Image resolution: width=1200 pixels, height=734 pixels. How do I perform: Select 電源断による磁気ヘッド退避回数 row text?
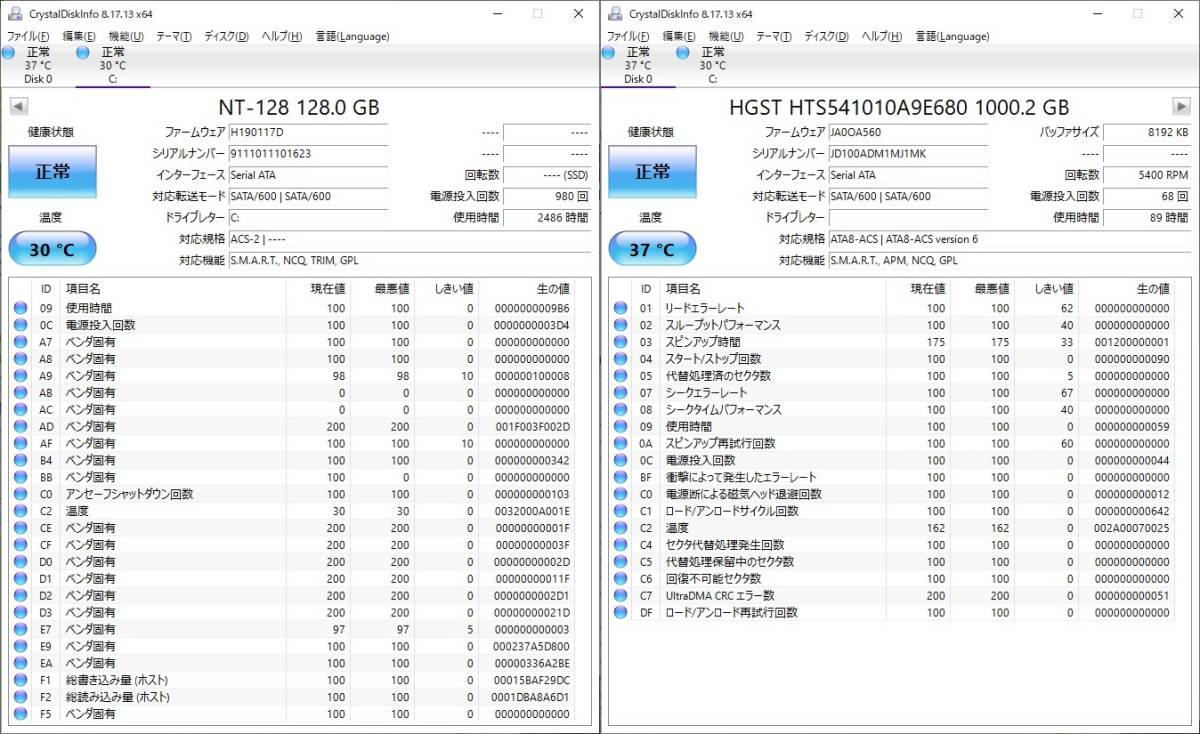743,494
